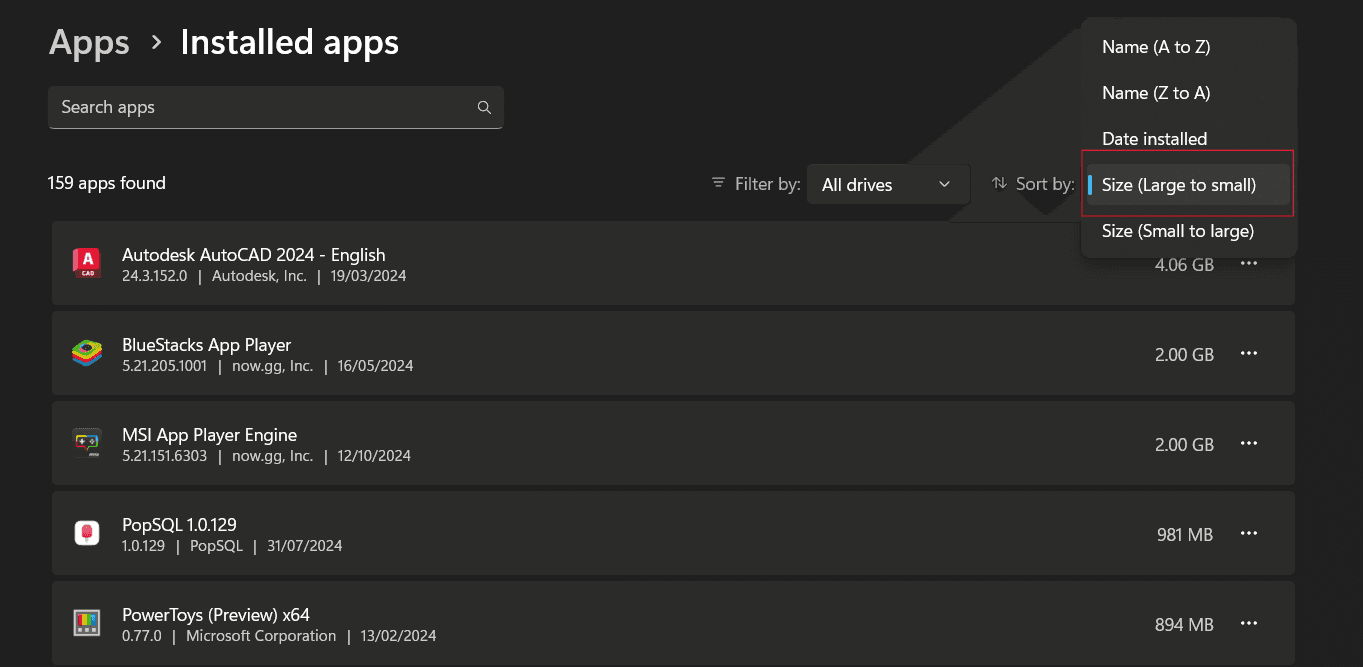
Task: Select MSI App Player Engine name text
Action: point(209,434)
